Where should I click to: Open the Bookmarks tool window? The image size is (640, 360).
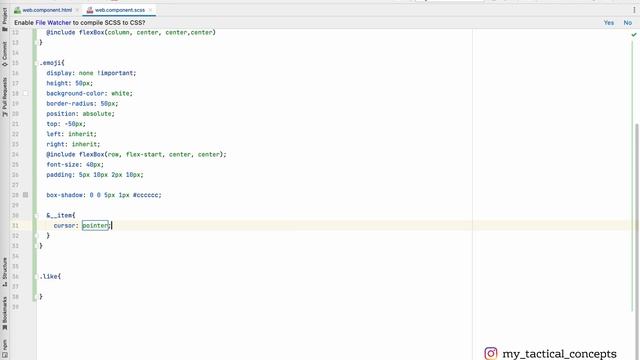tap(4, 313)
